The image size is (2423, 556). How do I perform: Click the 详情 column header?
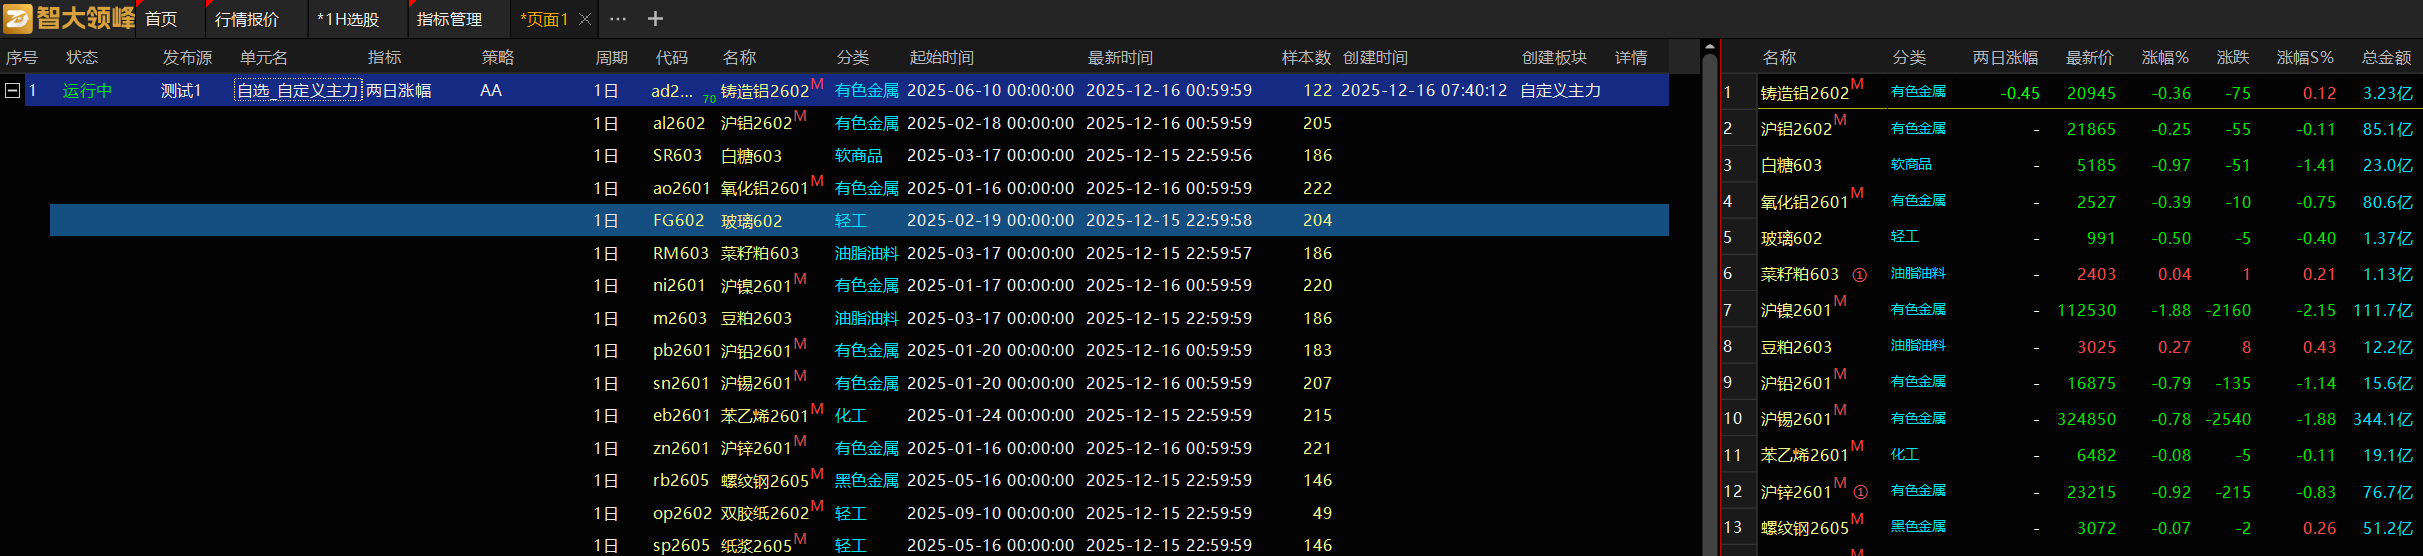[1630, 58]
